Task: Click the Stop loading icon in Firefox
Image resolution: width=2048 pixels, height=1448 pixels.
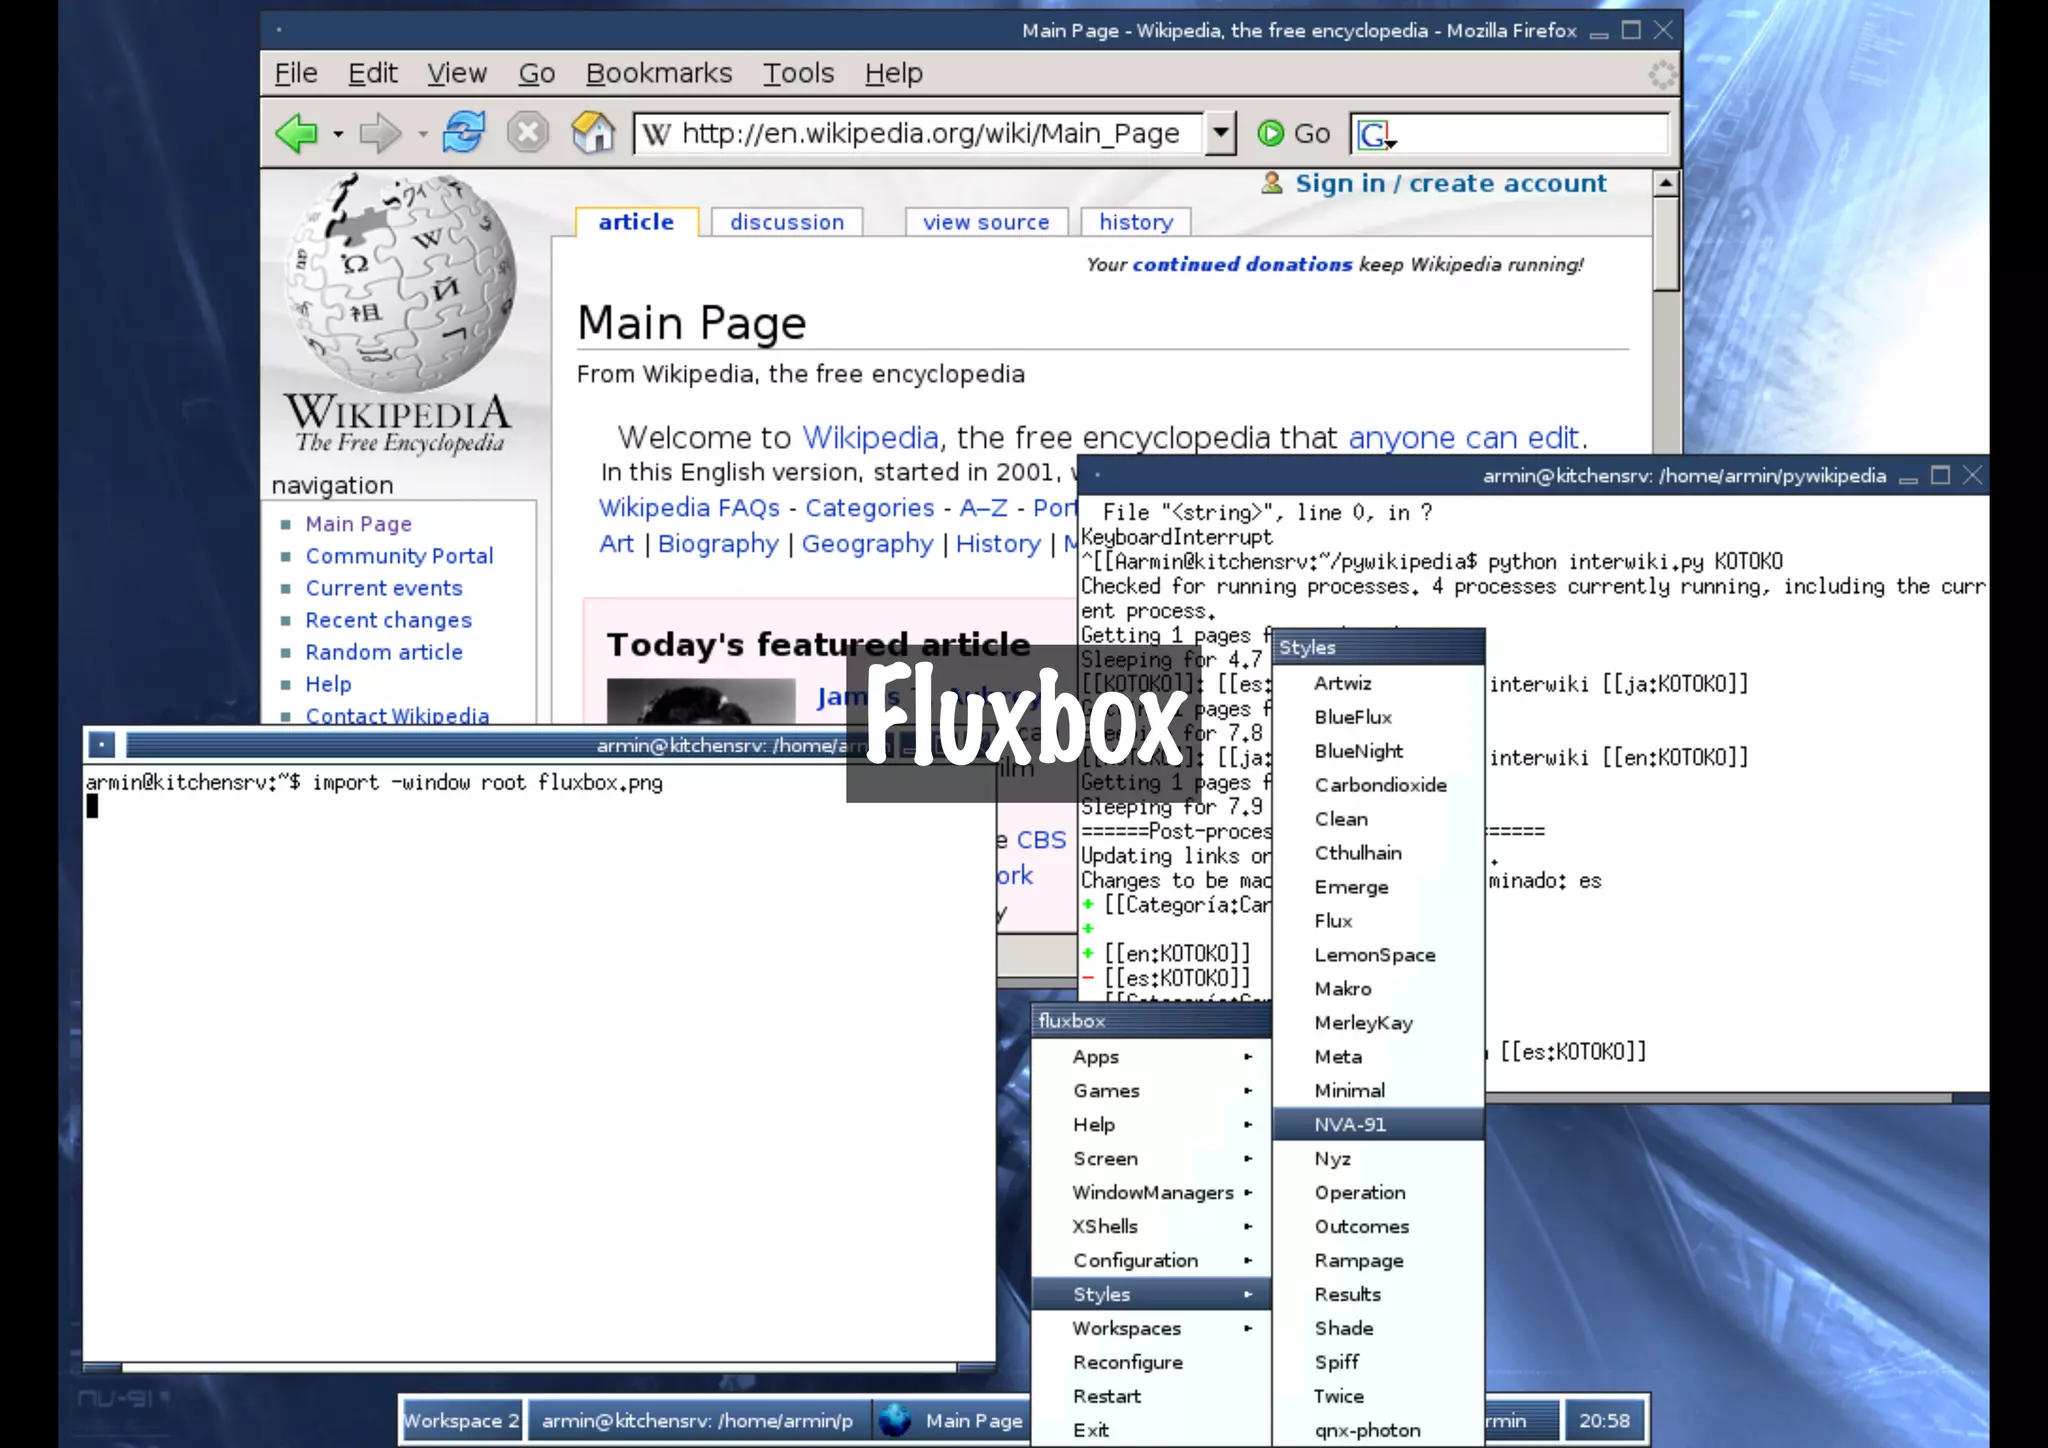Action: (x=527, y=132)
